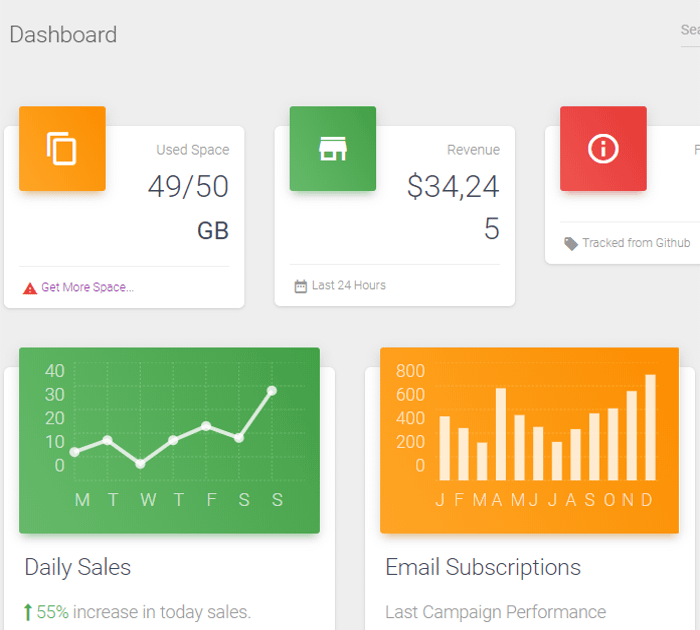Click the red warning triangle icon
This screenshot has width=700, height=630.
pos(30,288)
